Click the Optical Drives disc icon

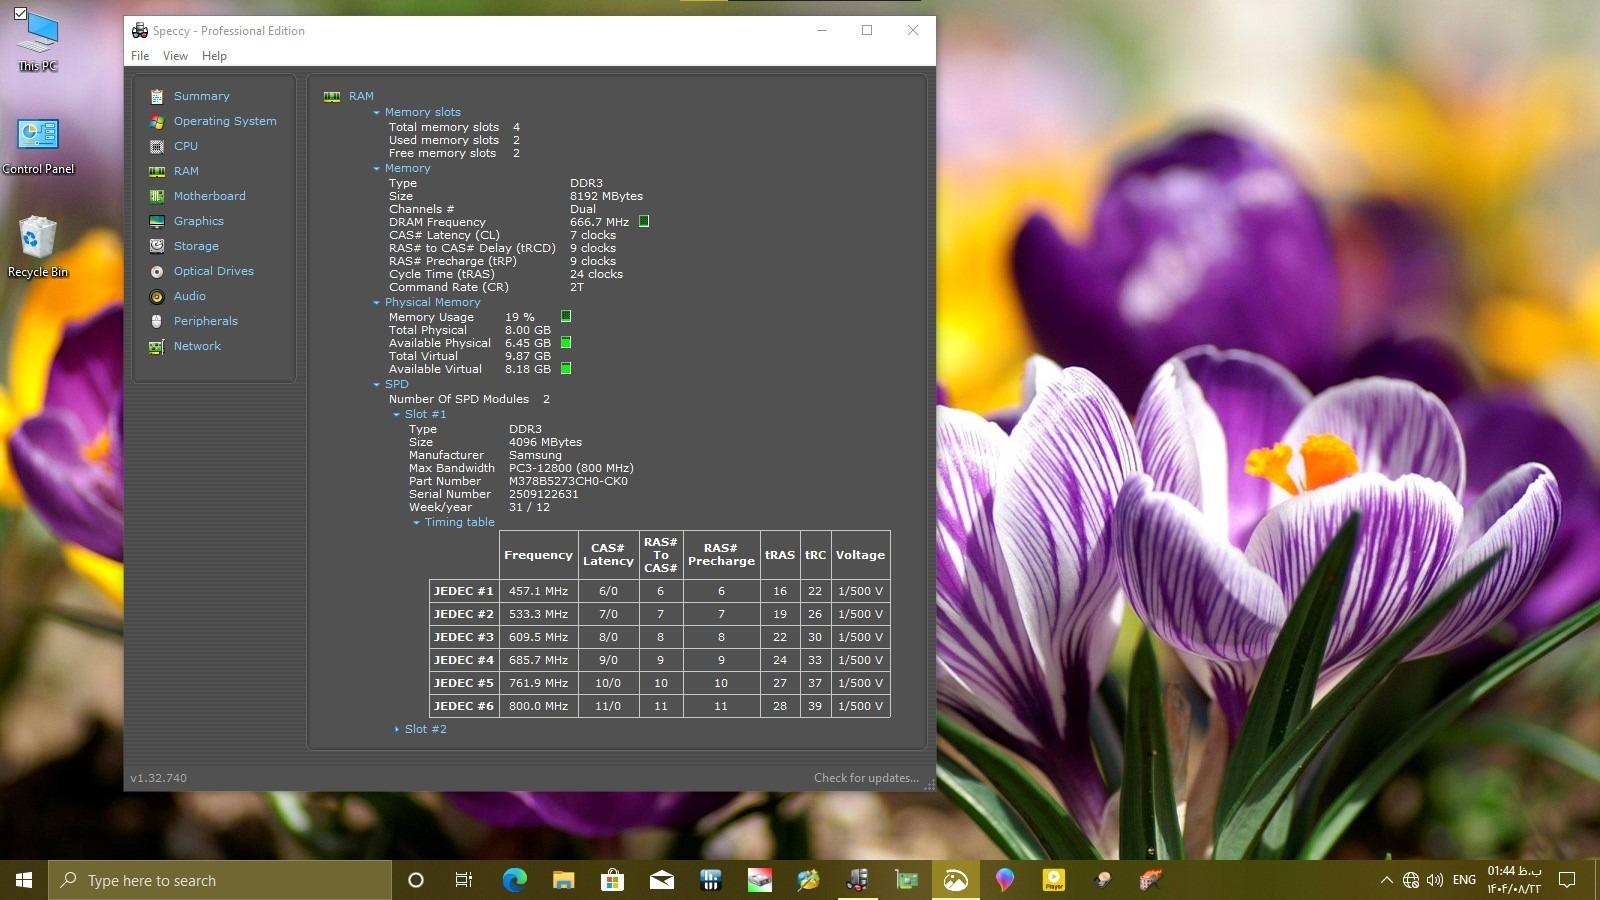coord(157,271)
